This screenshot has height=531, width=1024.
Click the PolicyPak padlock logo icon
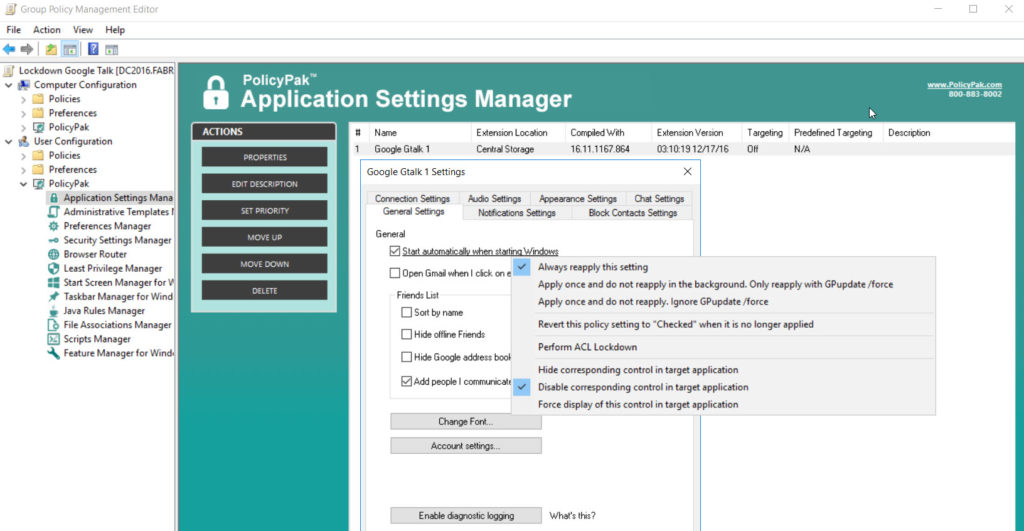pos(216,92)
